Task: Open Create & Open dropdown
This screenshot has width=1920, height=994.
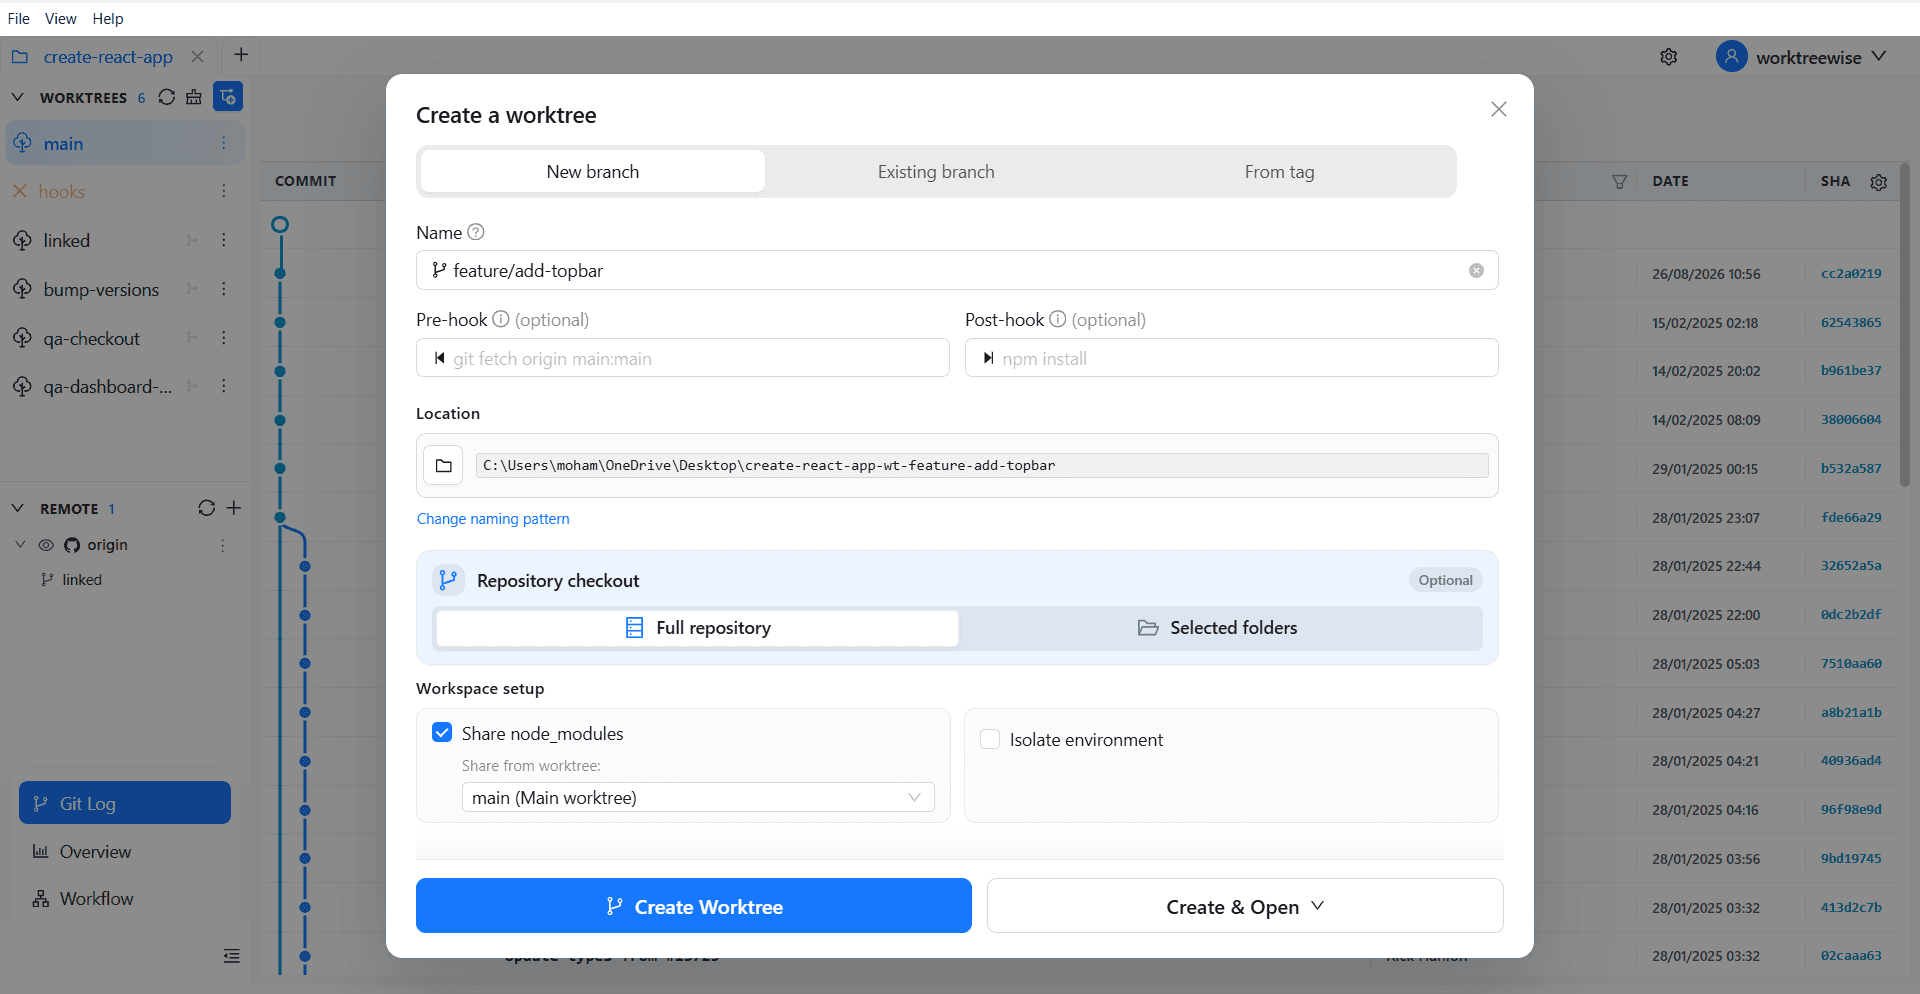Action: [1245, 906]
